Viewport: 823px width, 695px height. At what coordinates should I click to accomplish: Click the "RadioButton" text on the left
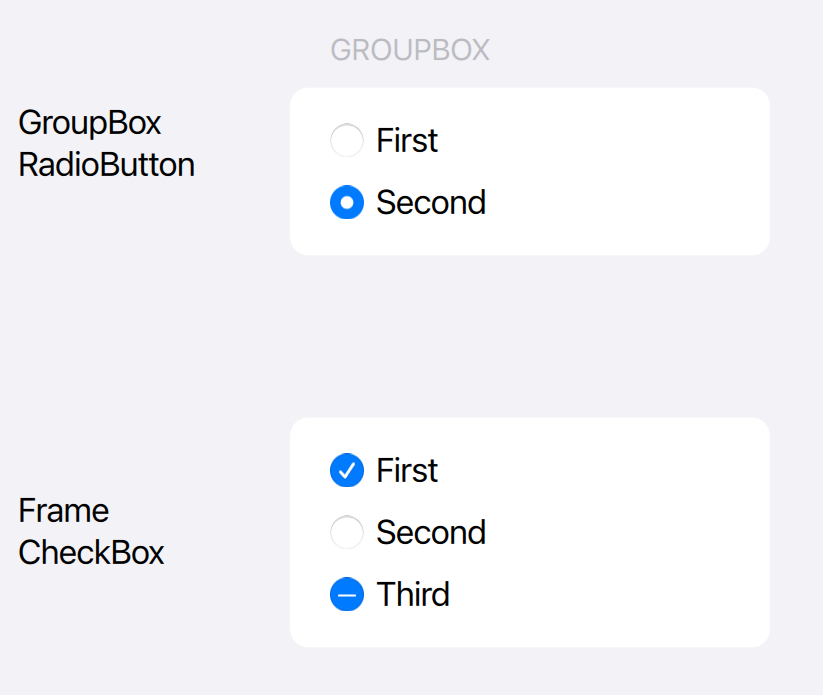pos(107,165)
